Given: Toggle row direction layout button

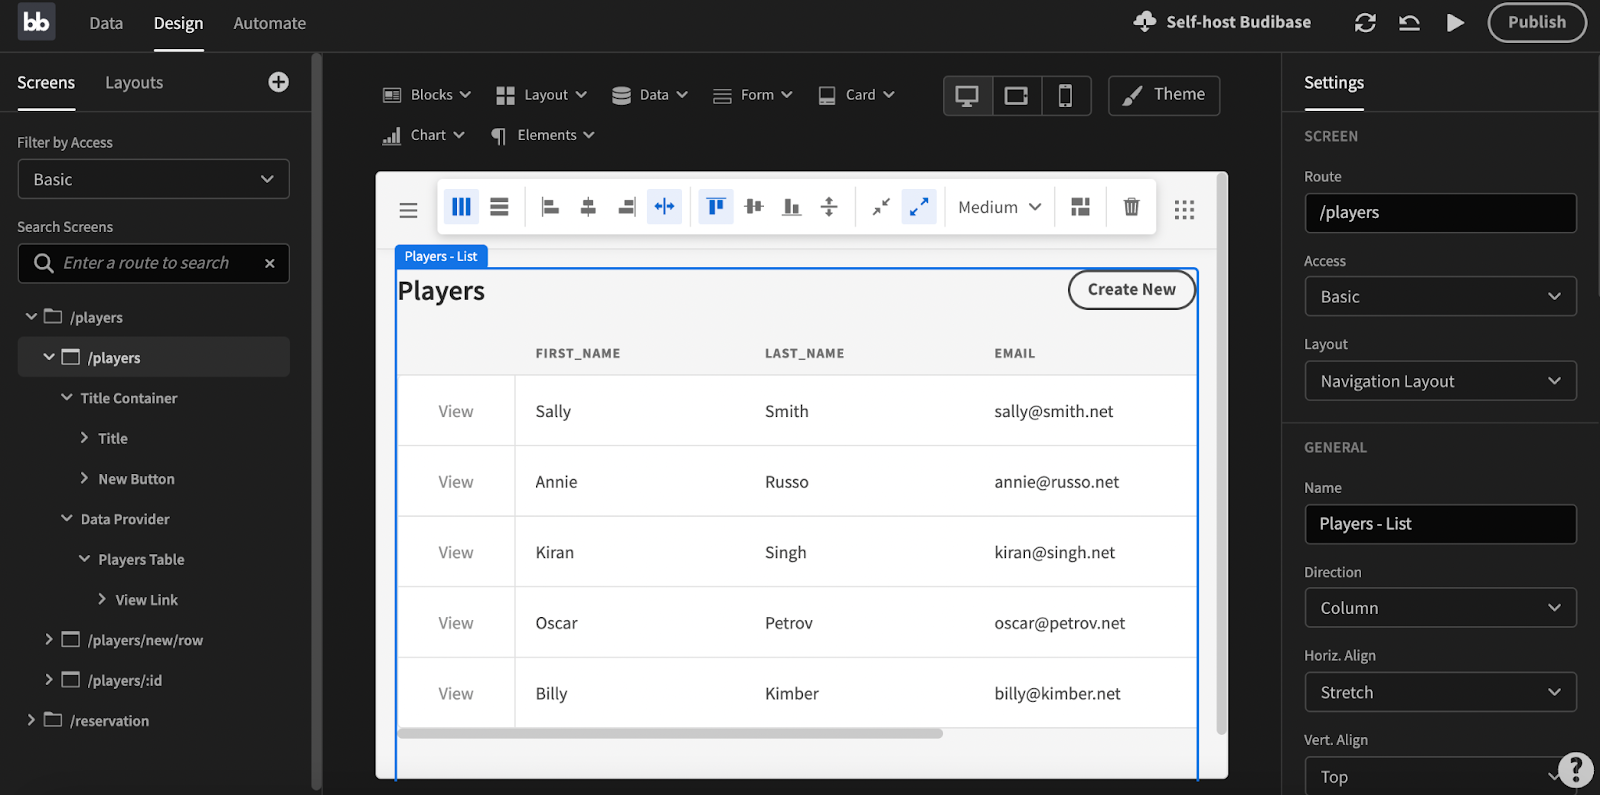Looking at the screenshot, I should [x=499, y=207].
